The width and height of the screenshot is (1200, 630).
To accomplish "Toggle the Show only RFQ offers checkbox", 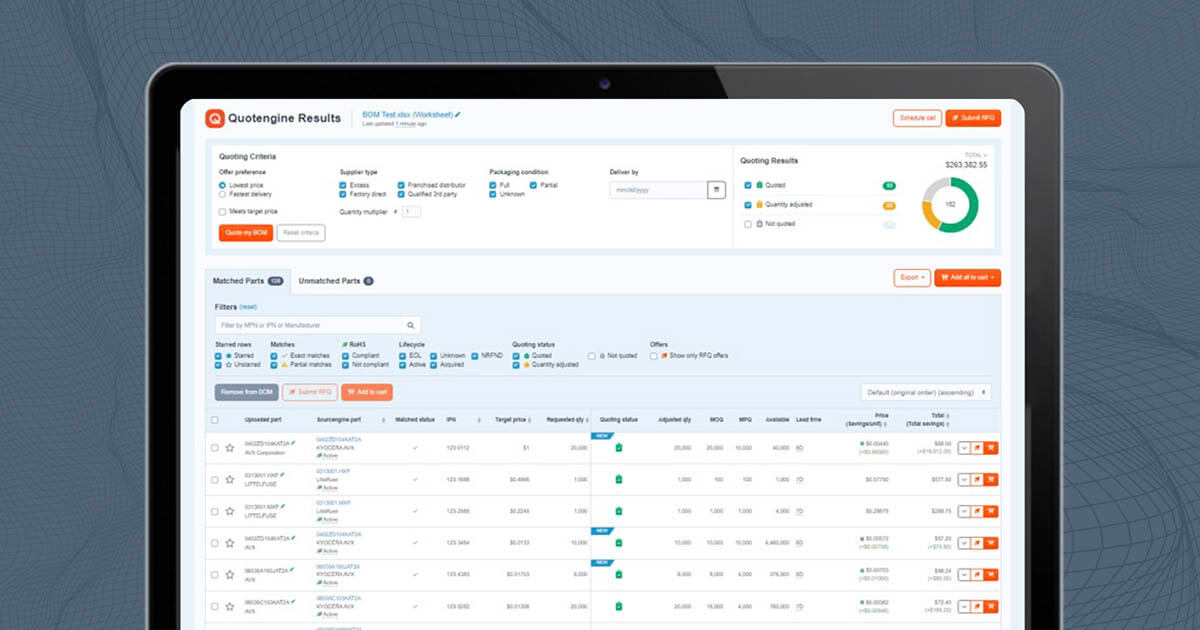I will tap(654, 356).
